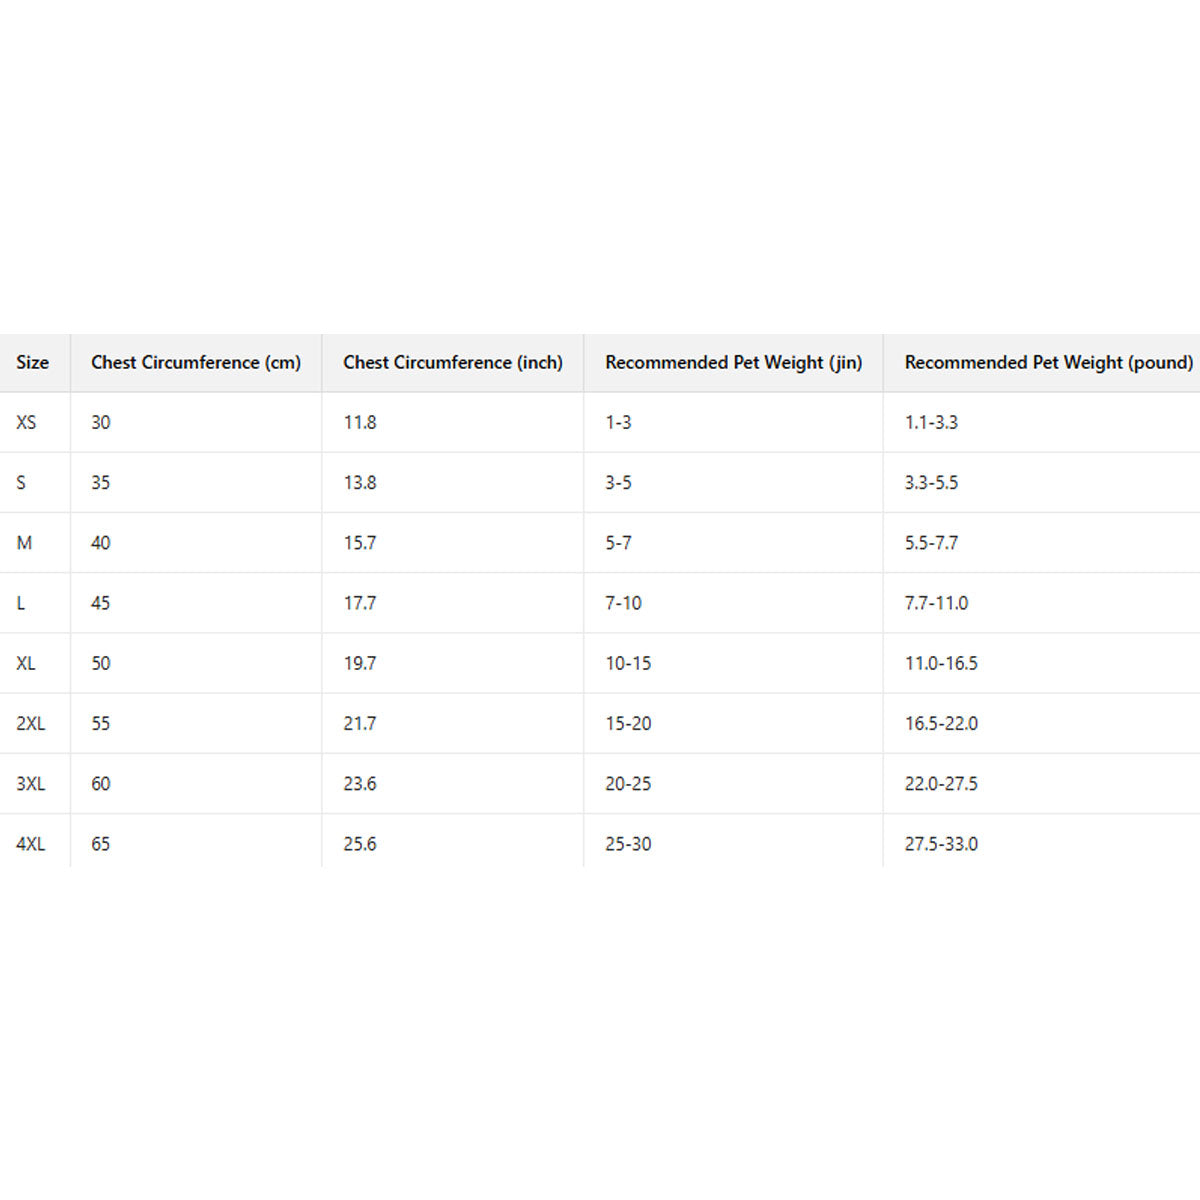Click the Chest Circumference (cm) header
The width and height of the screenshot is (1200, 1200).
[196, 363]
